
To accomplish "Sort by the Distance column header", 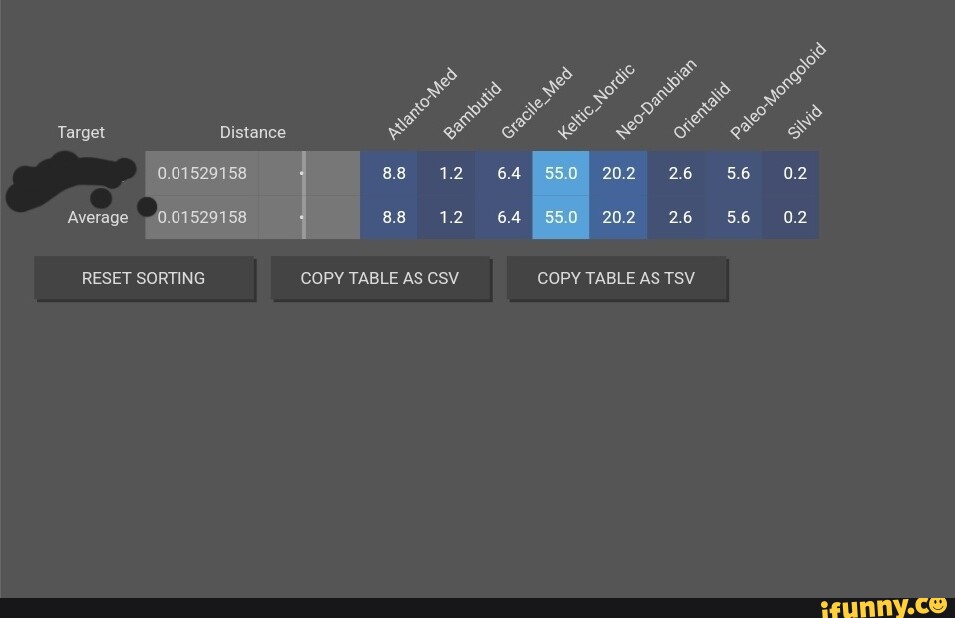I will (252, 132).
